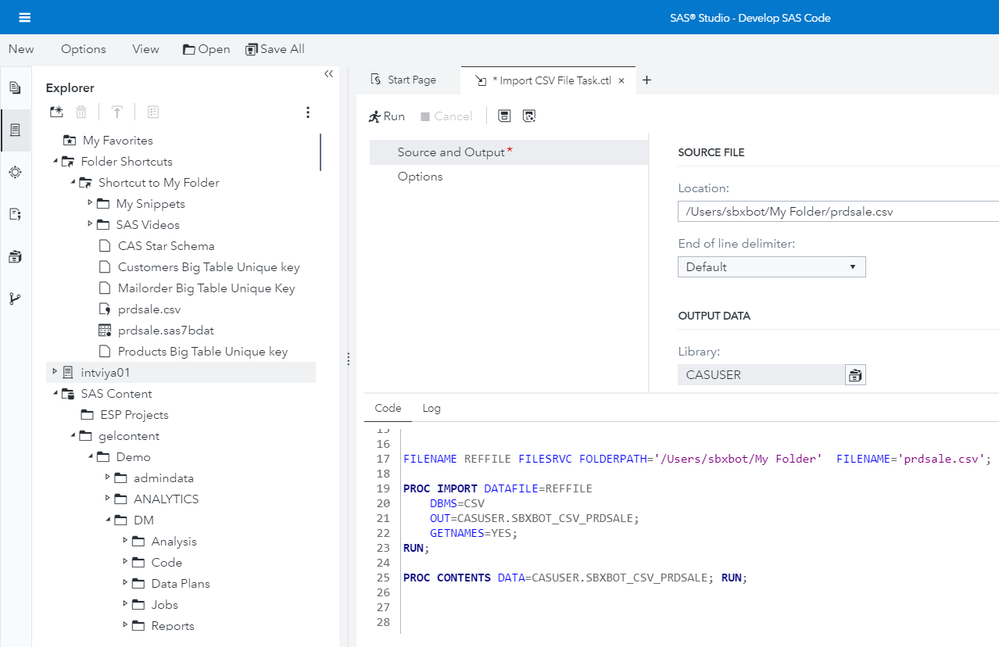Viewport: 999px width, 647px height.
Task: Click the Upload icon in Explorer toolbar
Action: [x=117, y=112]
